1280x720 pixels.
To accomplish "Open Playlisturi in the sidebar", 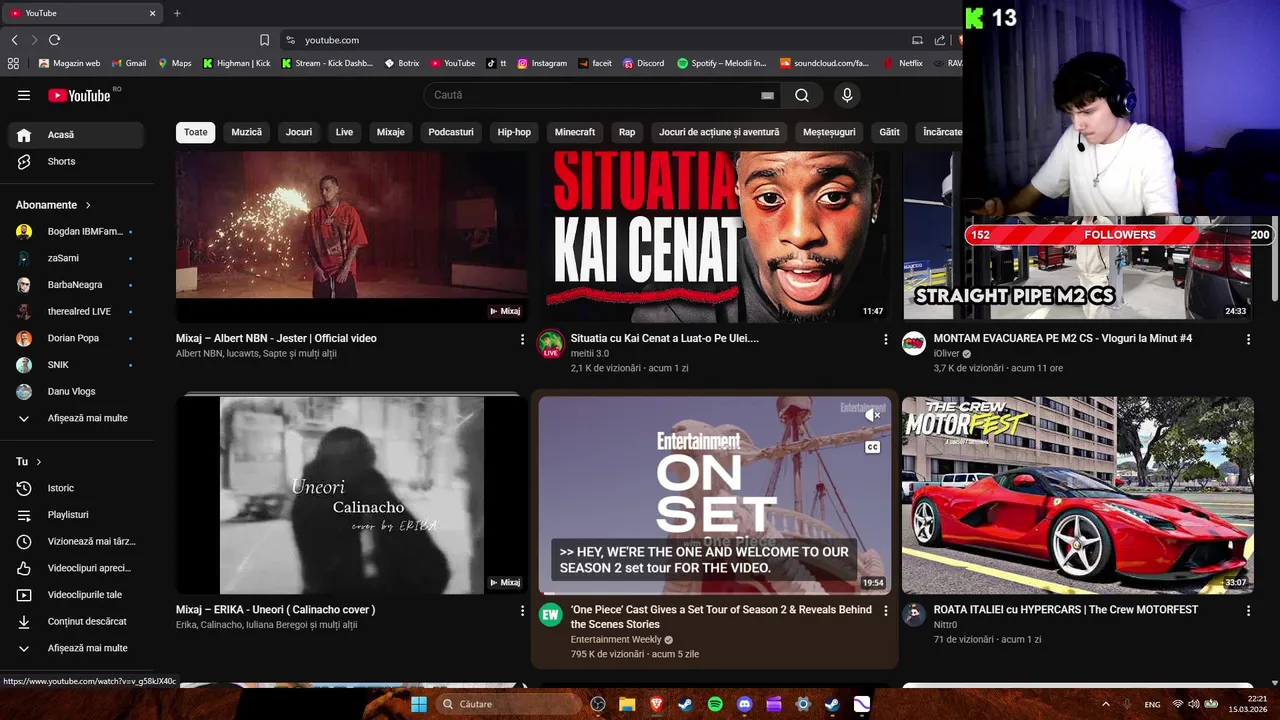I will pos(76,515).
